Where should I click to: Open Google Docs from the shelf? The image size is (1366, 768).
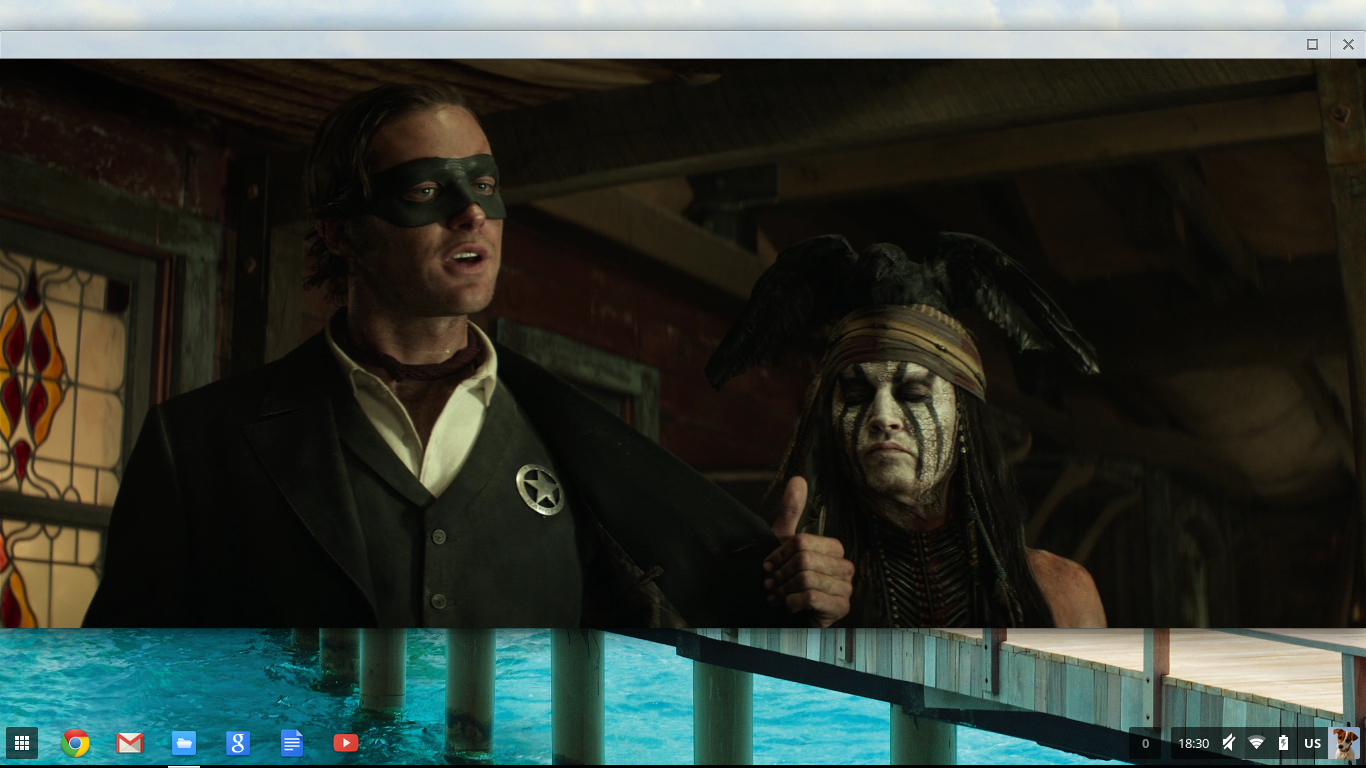coord(292,743)
